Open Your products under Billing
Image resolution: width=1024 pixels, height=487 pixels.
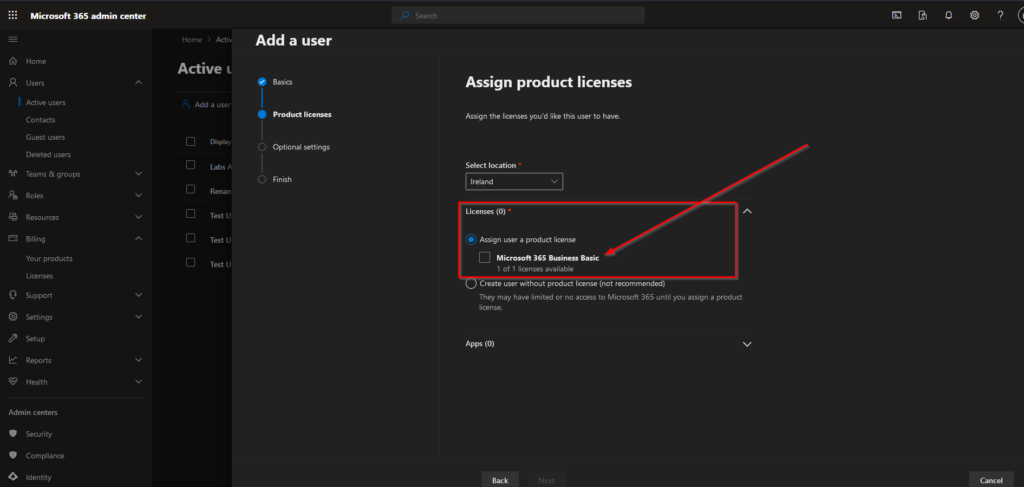pyautogui.click(x=49, y=259)
